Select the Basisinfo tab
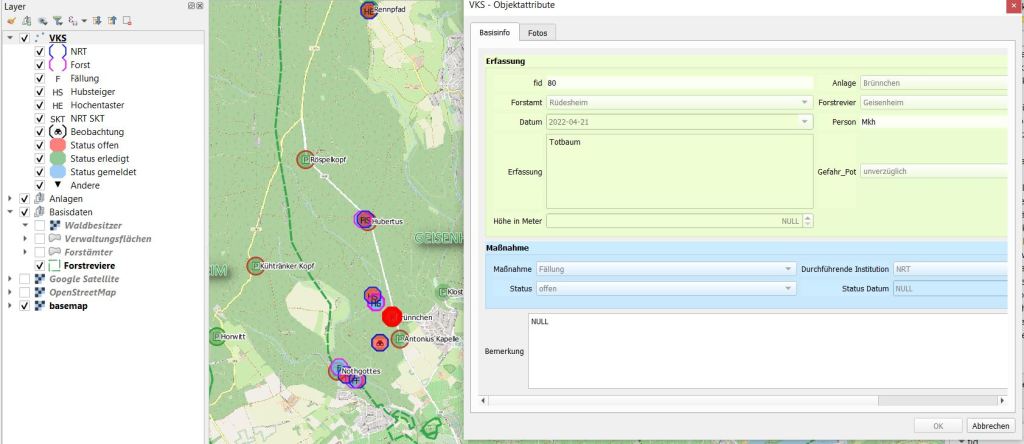1024x444 pixels. pos(494,33)
